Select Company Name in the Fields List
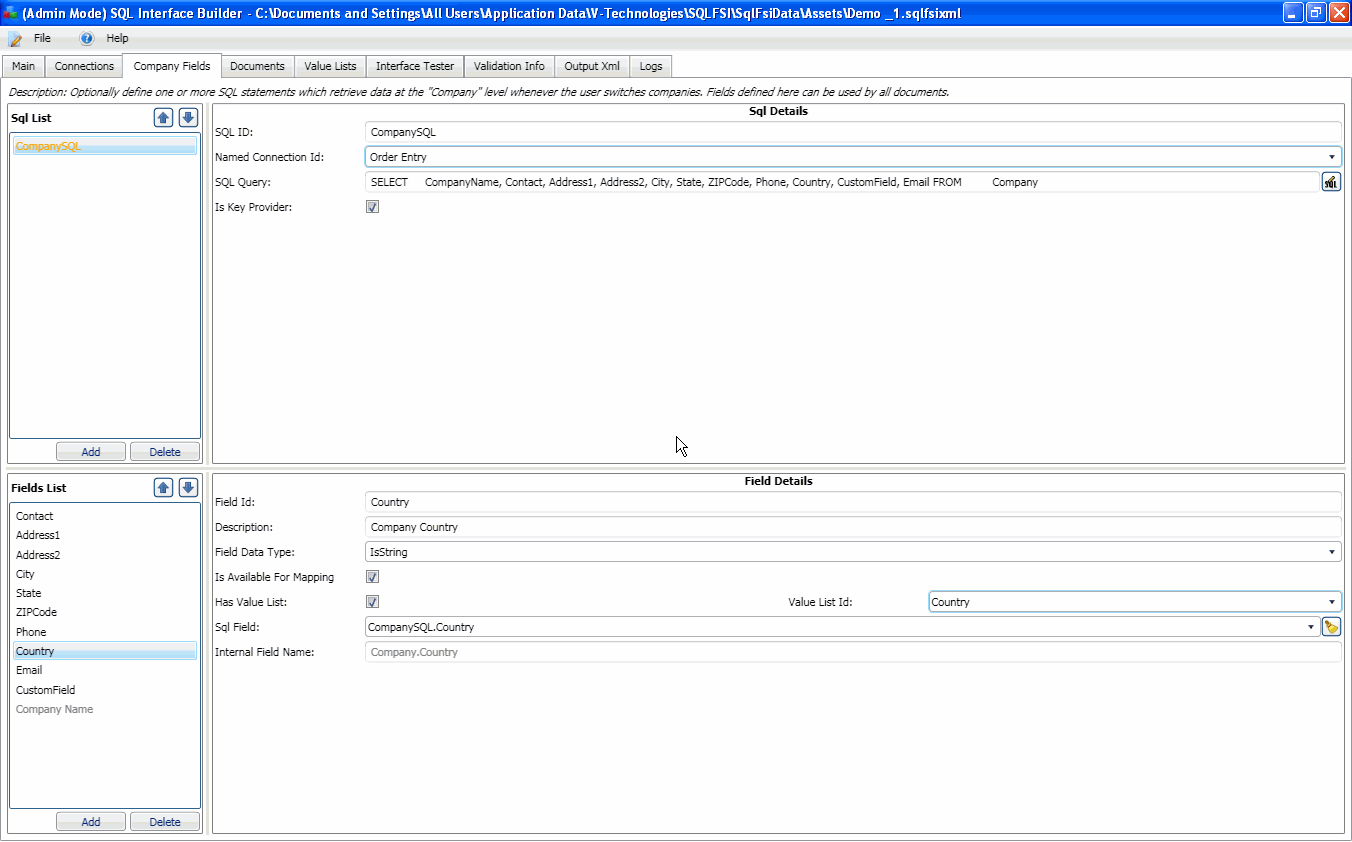This screenshot has height=842, width=1352. click(105, 709)
